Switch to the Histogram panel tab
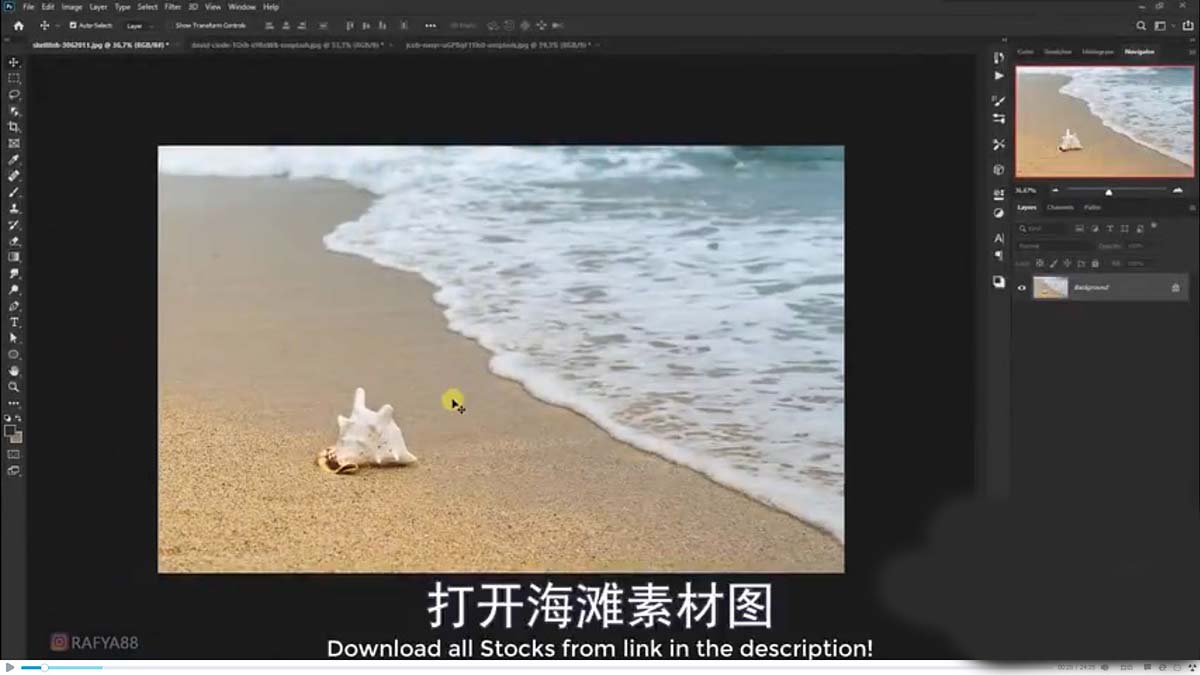 tap(1096, 52)
